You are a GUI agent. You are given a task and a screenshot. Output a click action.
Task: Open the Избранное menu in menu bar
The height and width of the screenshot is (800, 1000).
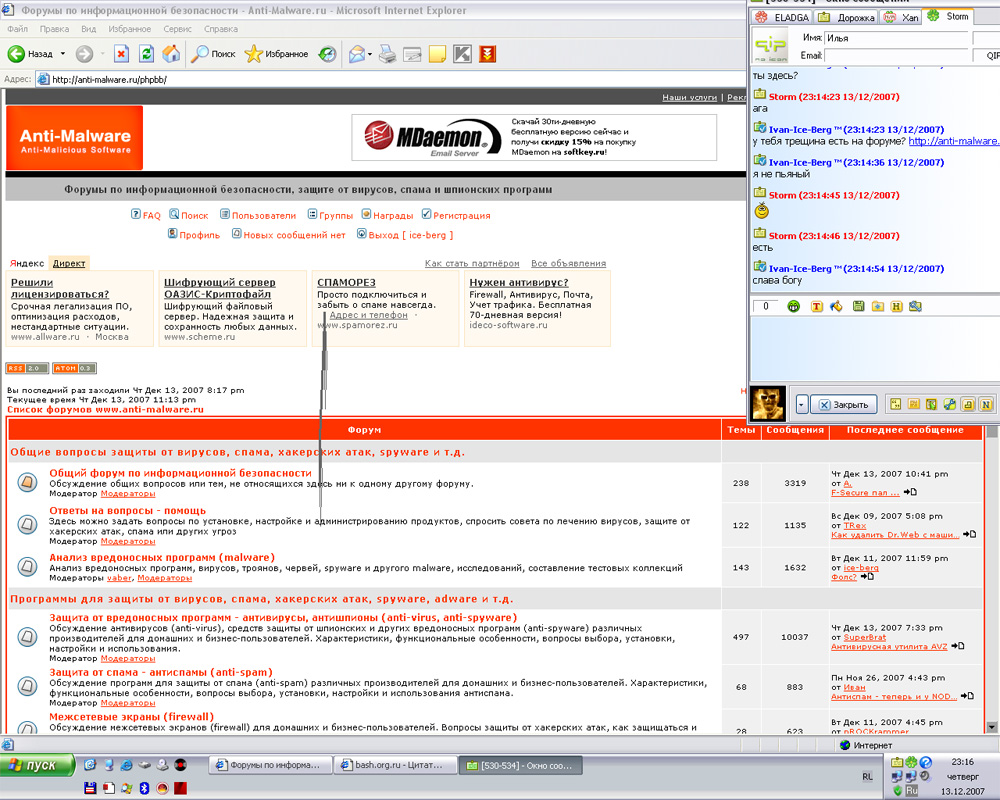pyautogui.click(x=130, y=30)
